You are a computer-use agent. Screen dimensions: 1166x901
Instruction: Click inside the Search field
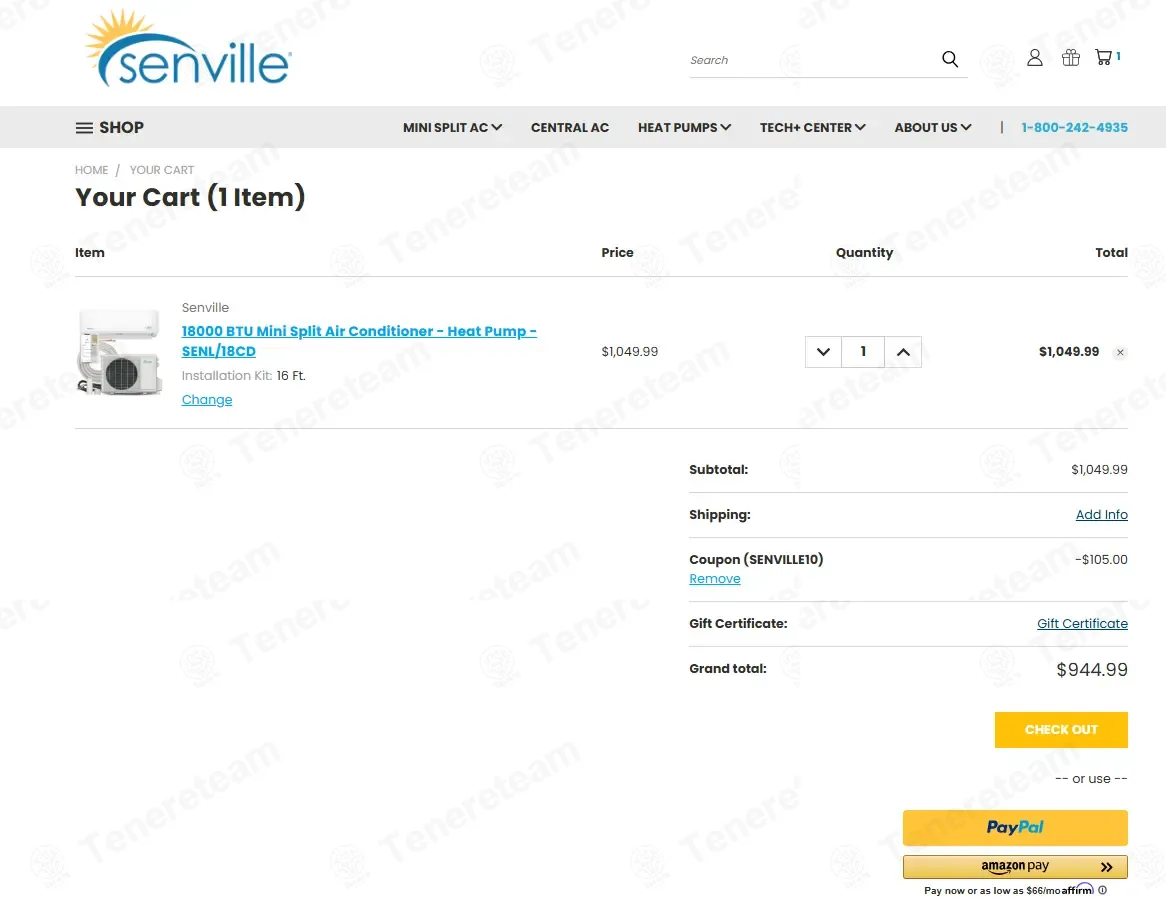[810, 60]
